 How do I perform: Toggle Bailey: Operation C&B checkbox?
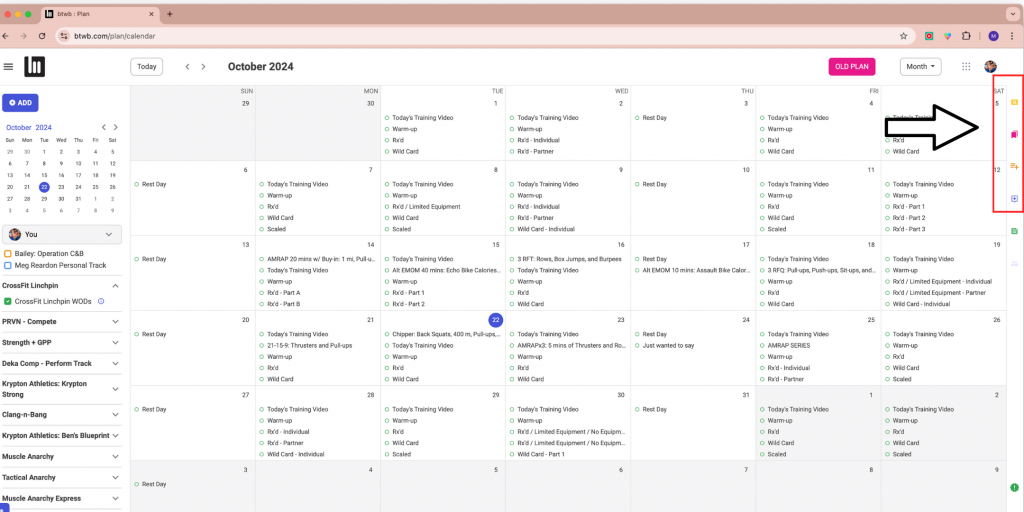click(8, 253)
